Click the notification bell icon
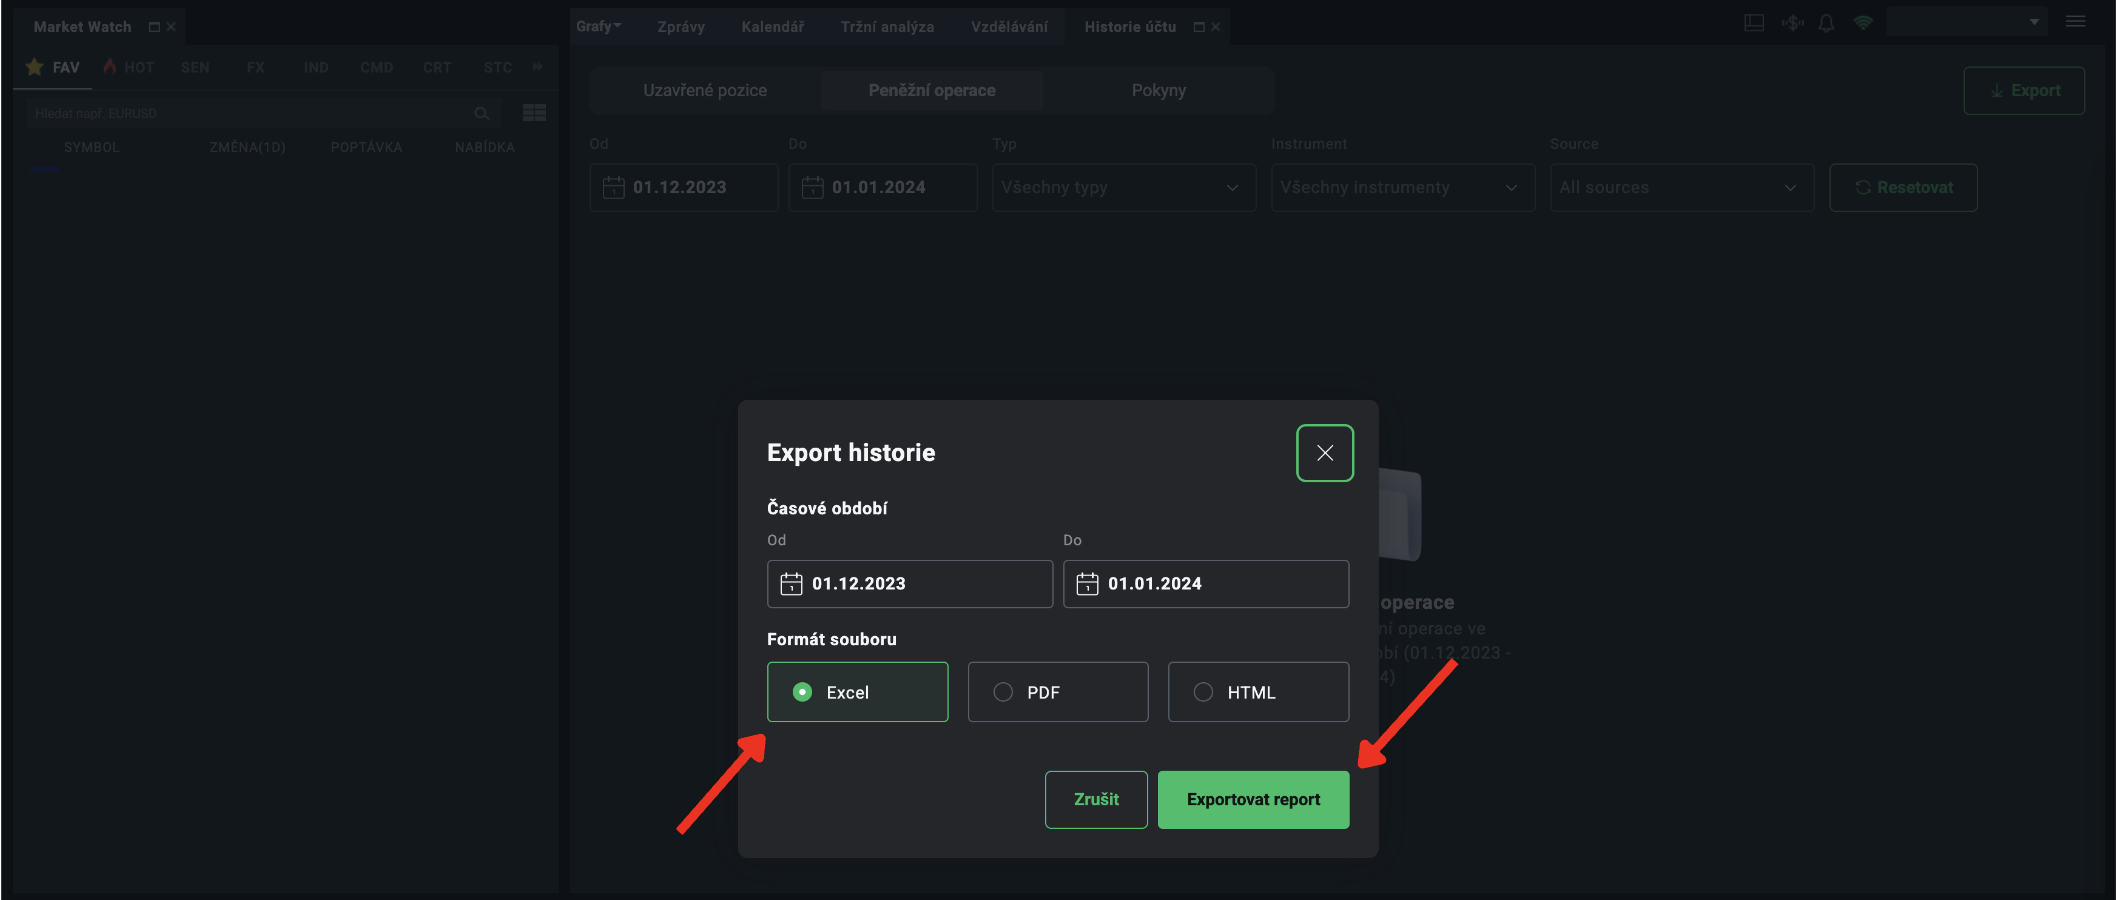Screen dimensions: 2116x900 (1826, 23)
